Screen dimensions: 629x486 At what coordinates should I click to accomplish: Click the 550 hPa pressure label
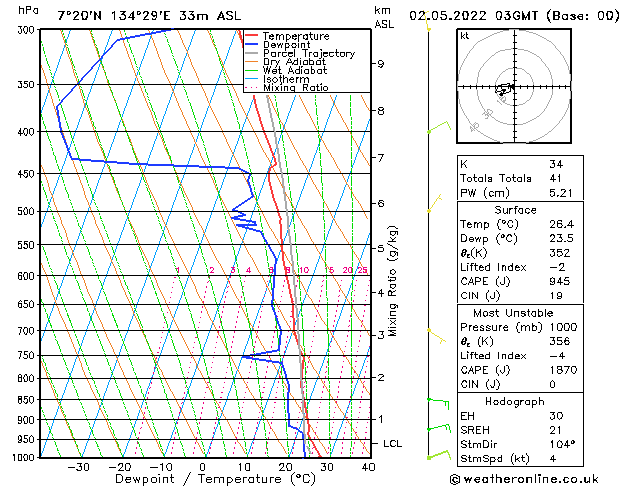point(28,245)
